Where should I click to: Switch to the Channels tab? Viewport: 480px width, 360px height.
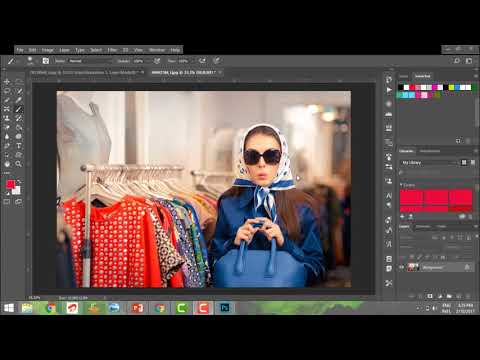coord(423,226)
